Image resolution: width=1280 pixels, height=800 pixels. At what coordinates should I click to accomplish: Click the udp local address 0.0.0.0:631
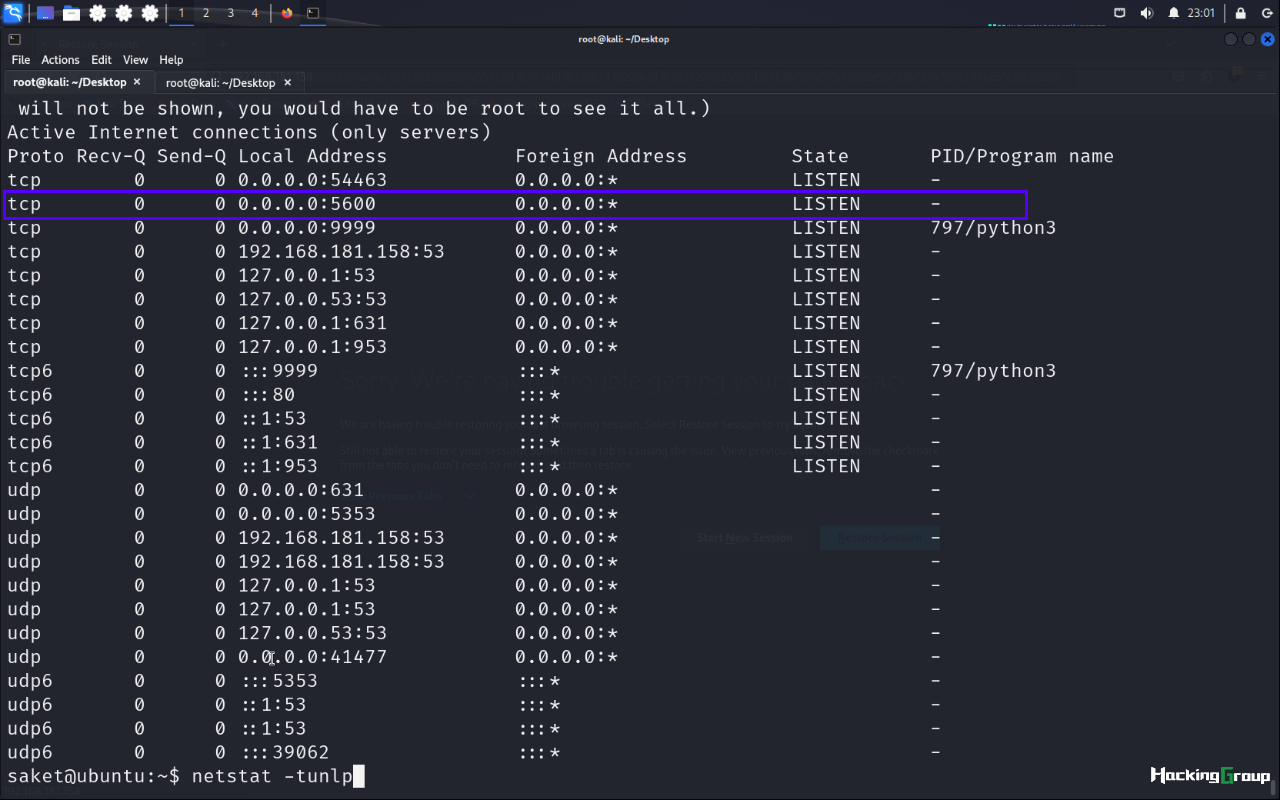pos(301,490)
